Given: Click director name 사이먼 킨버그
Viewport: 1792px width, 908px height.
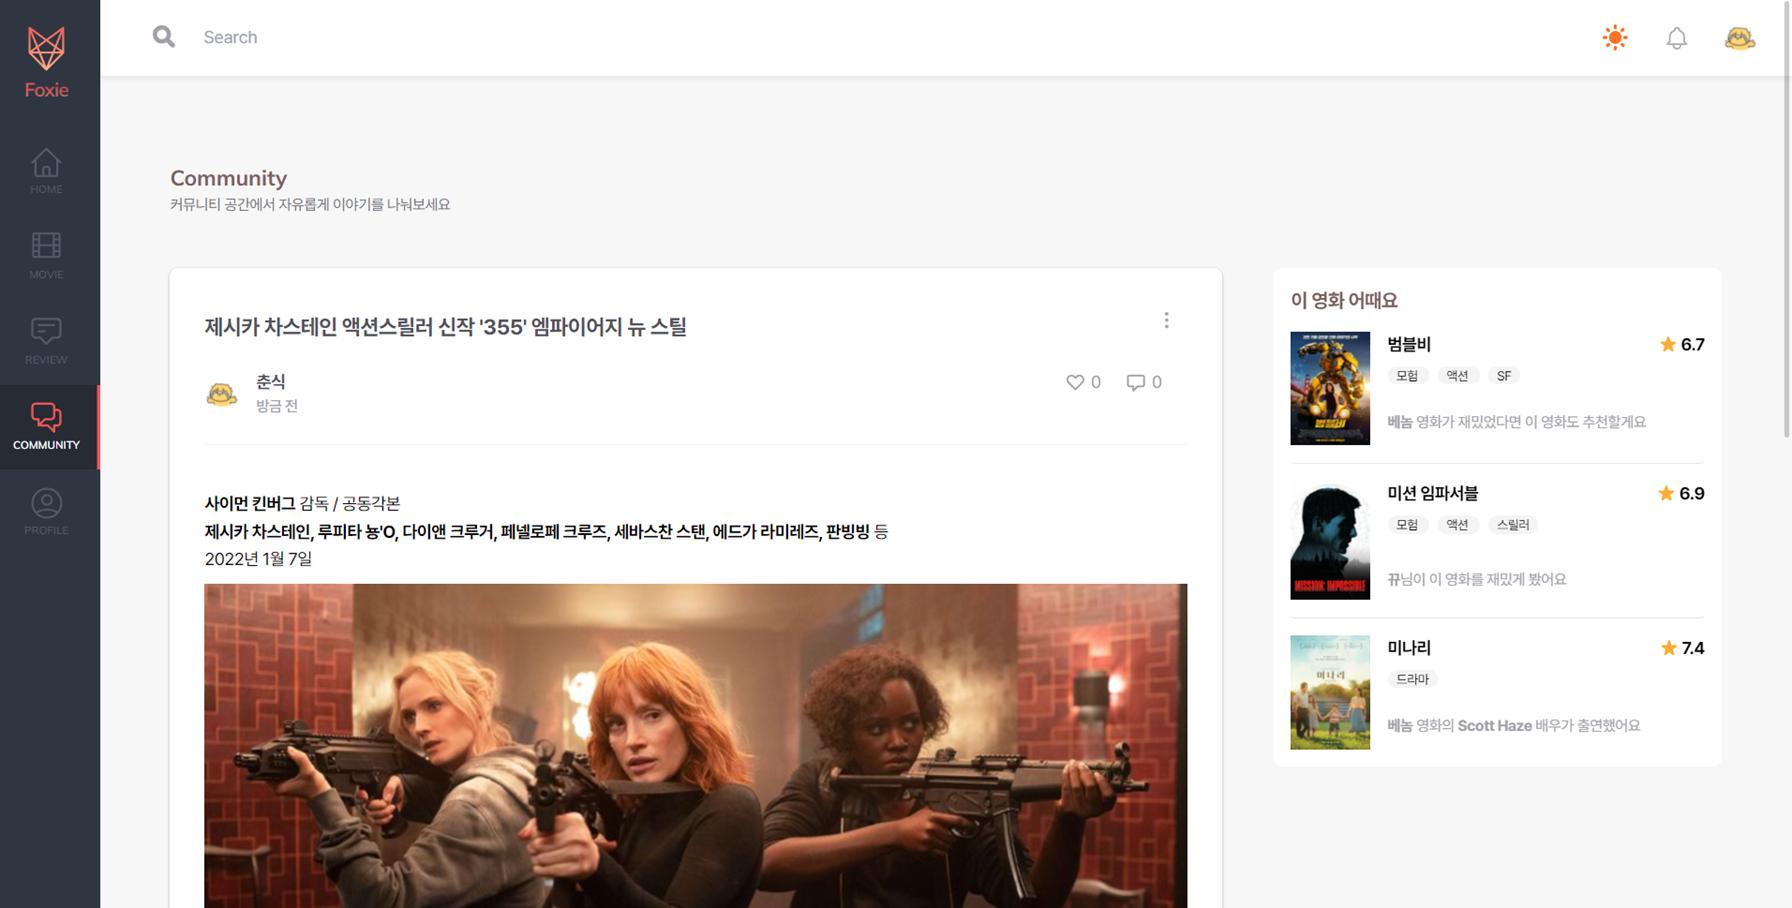Looking at the screenshot, I should [x=250, y=503].
